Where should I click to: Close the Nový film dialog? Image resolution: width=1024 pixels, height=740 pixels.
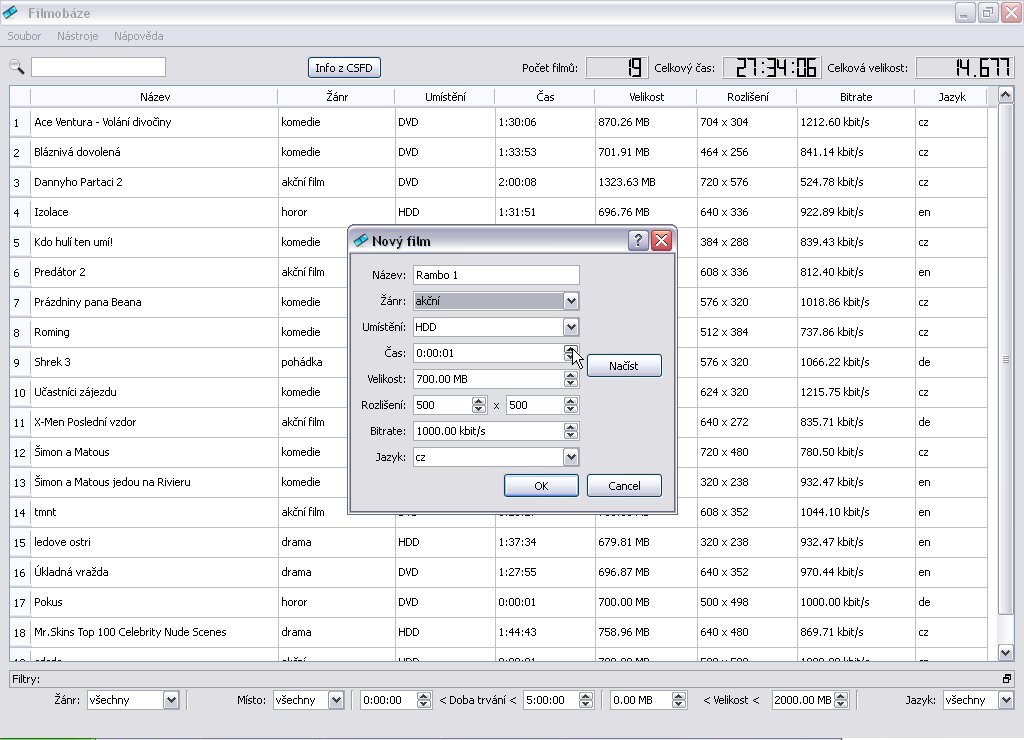pos(661,241)
